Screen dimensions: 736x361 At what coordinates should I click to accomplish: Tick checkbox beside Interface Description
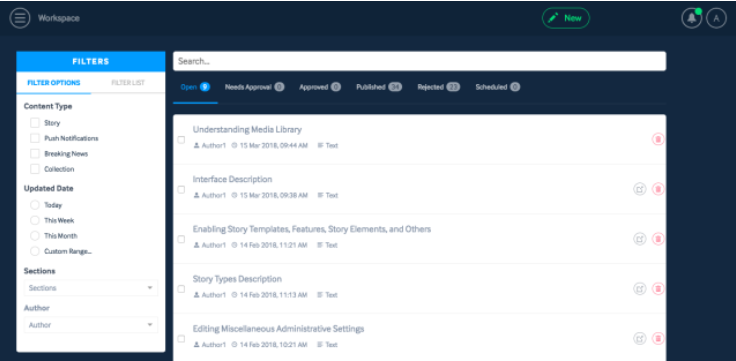pyautogui.click(x=181, y=190)
